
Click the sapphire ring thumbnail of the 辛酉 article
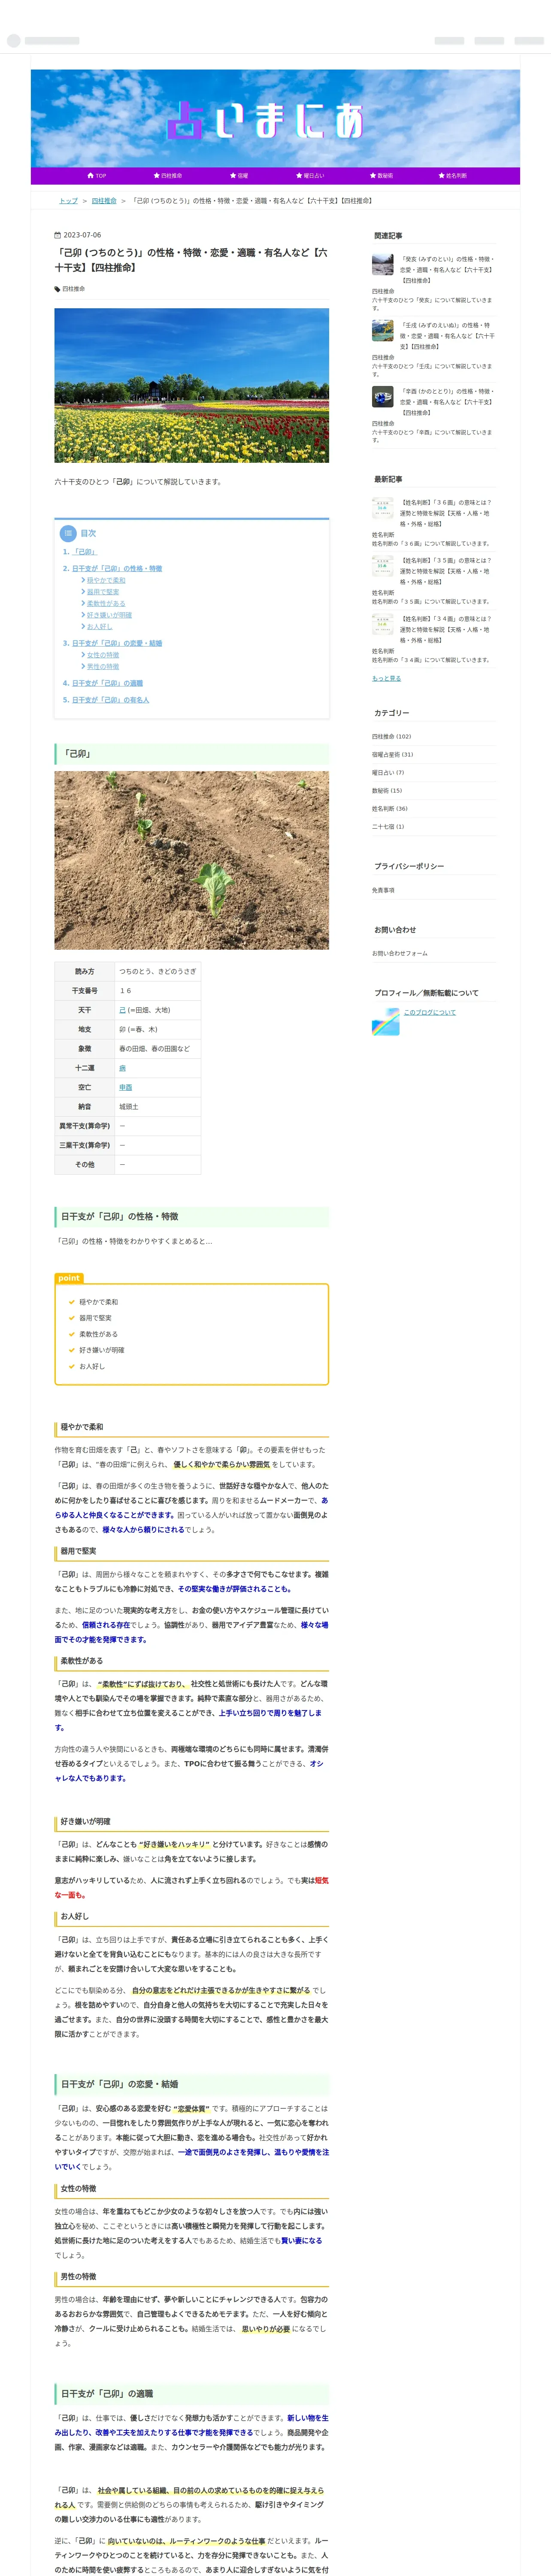[383, 397]
